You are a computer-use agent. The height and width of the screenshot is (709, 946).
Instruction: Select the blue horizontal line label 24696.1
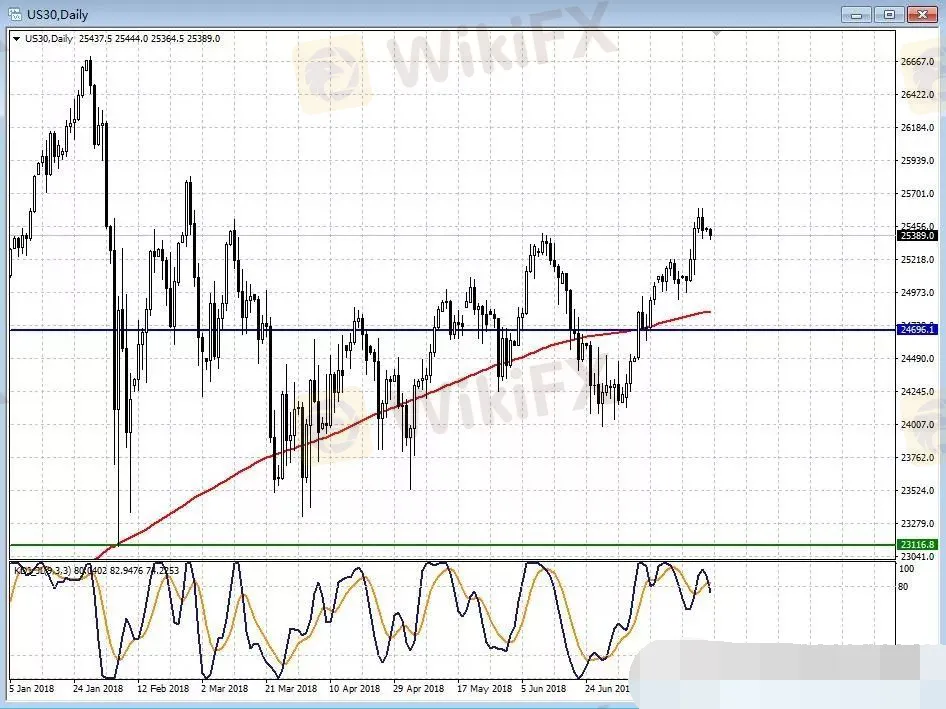click(917, 329)
